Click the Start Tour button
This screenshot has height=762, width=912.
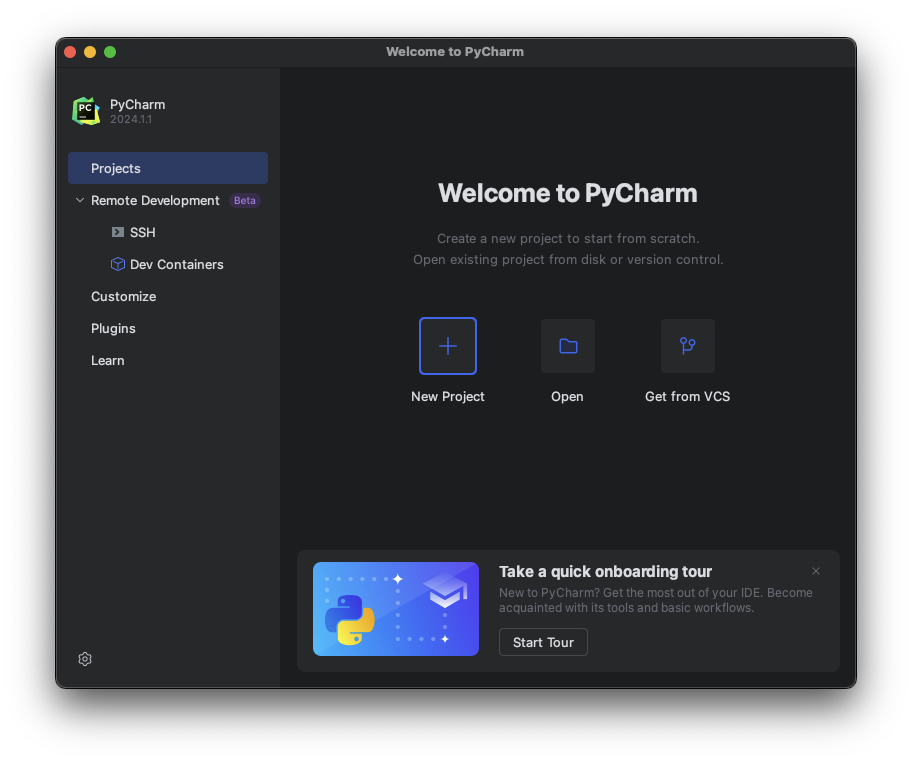click(x=543, y=642)
